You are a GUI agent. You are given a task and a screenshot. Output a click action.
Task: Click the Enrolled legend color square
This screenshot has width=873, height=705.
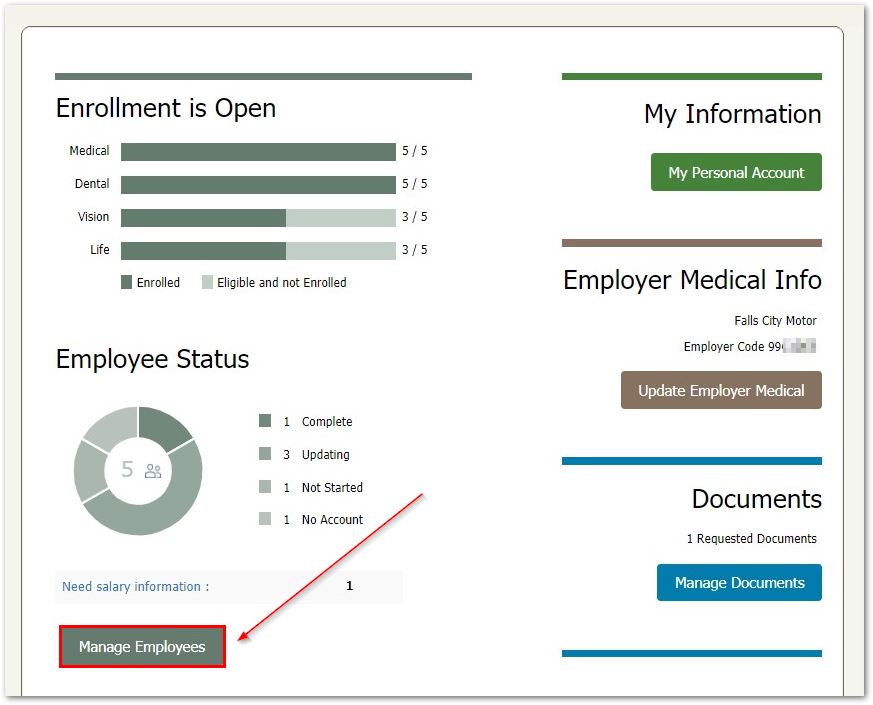pyautogui.click(x=127, y=283)
